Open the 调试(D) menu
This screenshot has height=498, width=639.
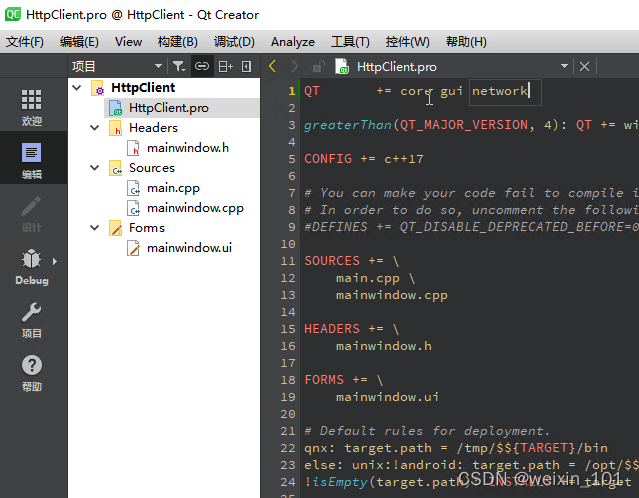coord(234,42)
